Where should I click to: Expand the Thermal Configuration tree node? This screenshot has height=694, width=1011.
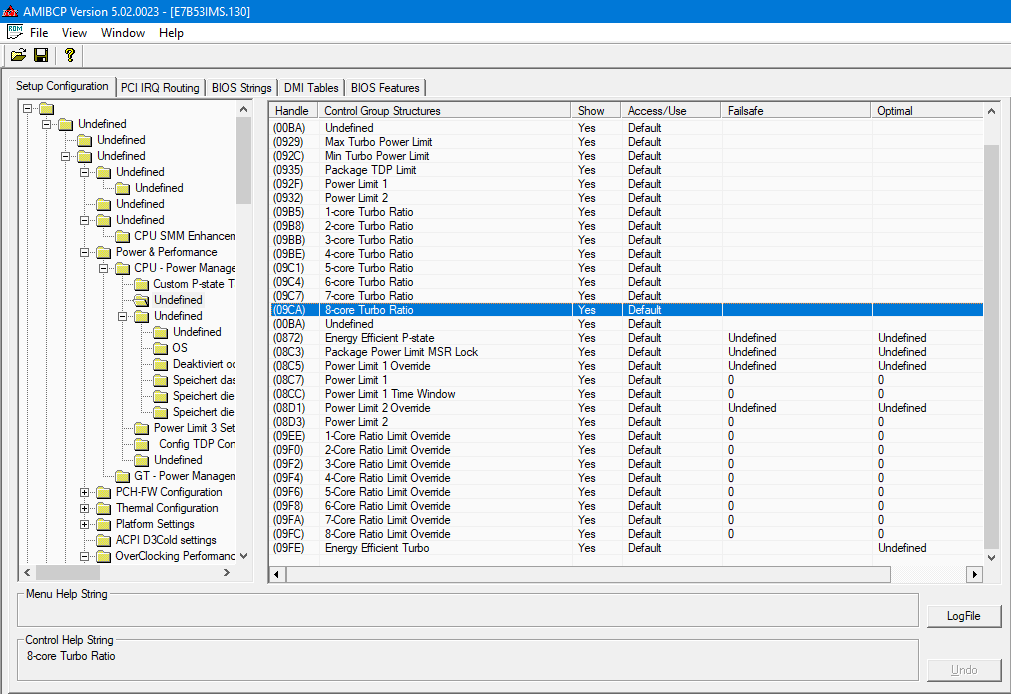pos(85,508)
